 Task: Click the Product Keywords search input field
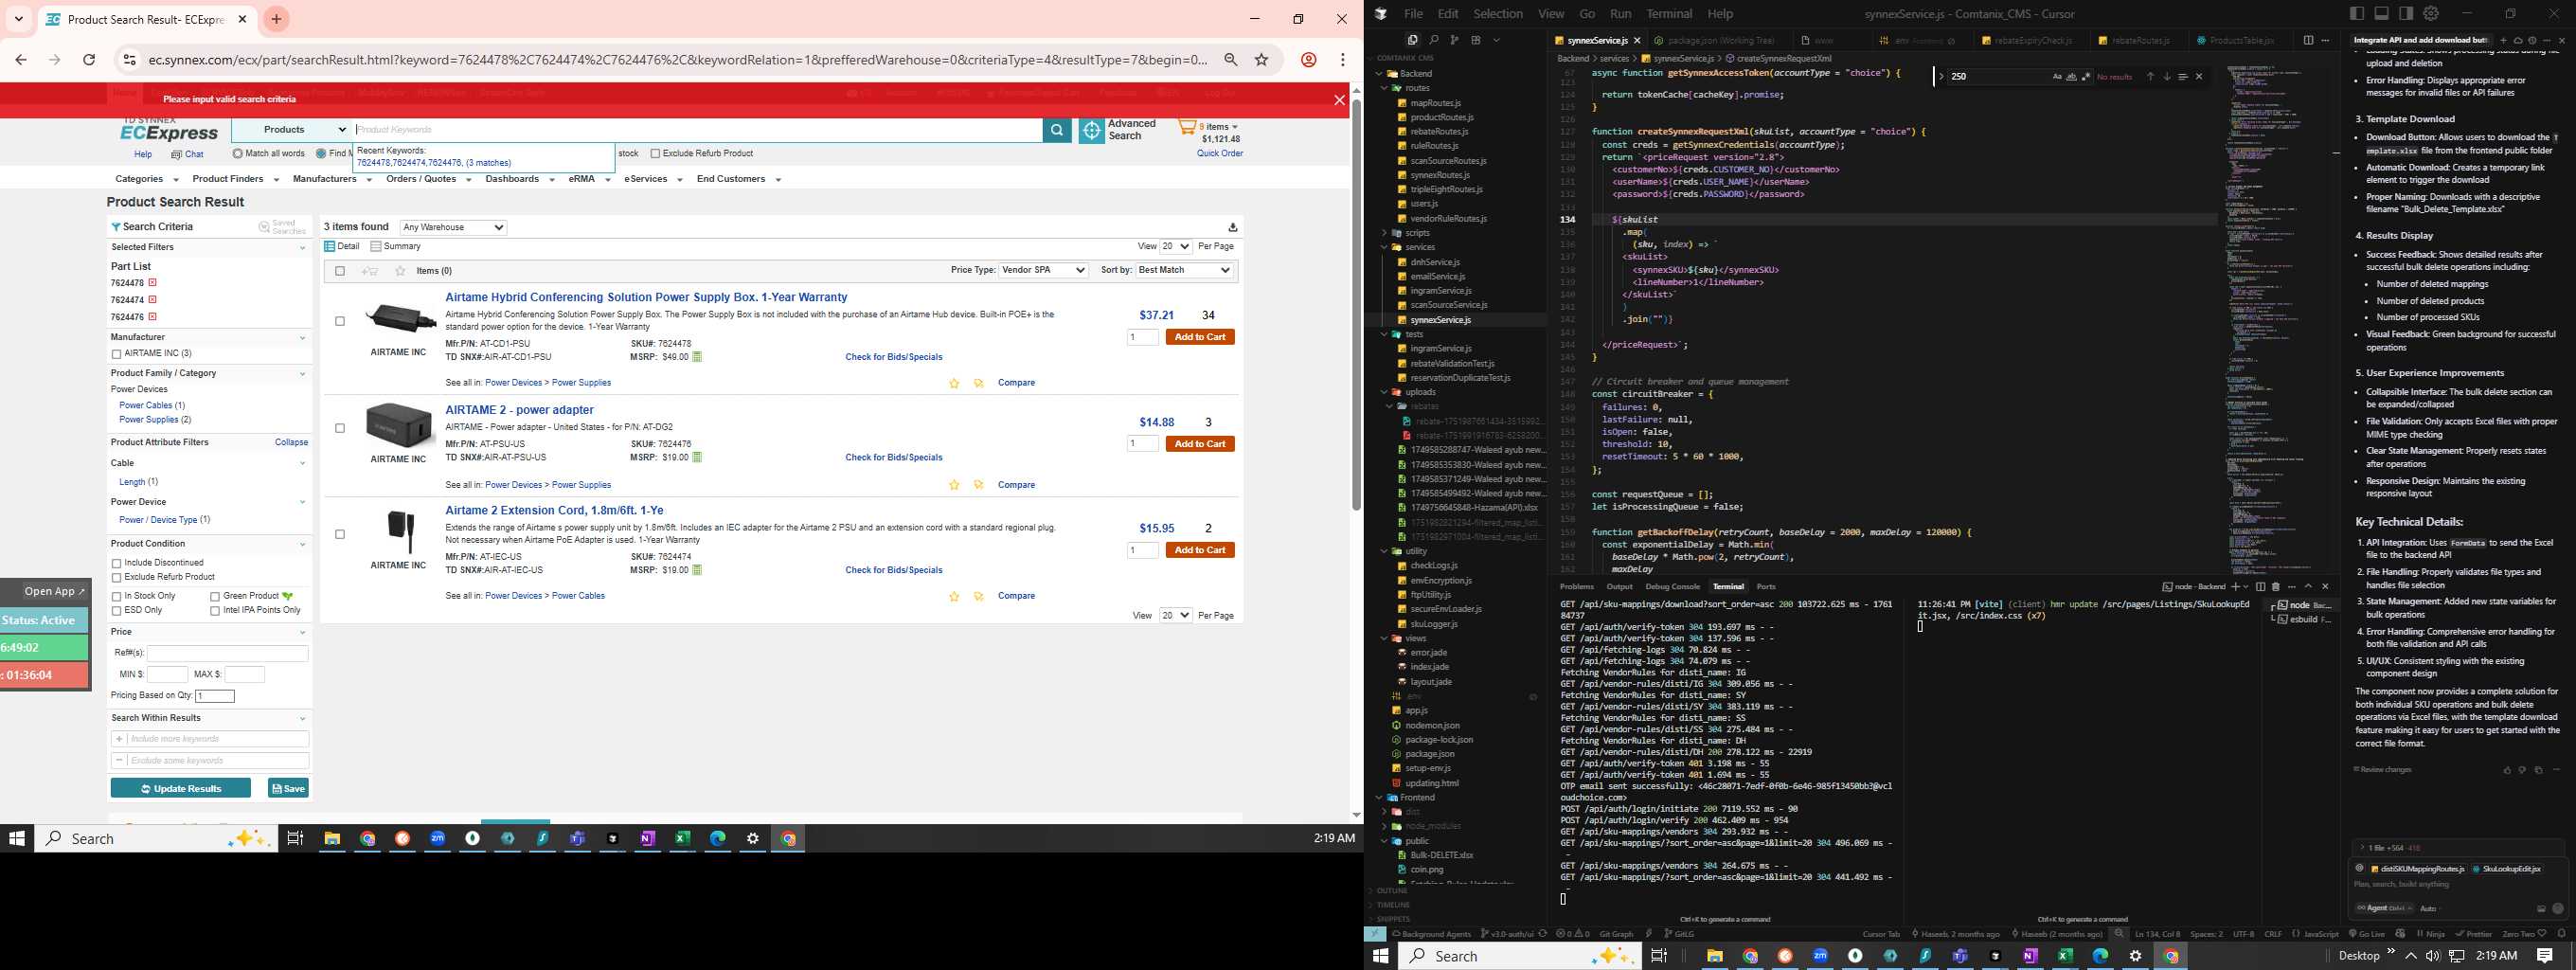tap(697, 130)
